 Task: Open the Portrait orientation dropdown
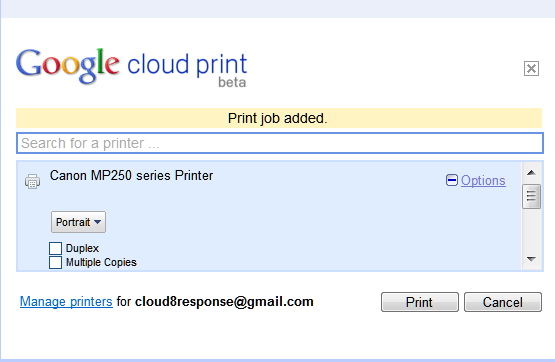point(78,222)
